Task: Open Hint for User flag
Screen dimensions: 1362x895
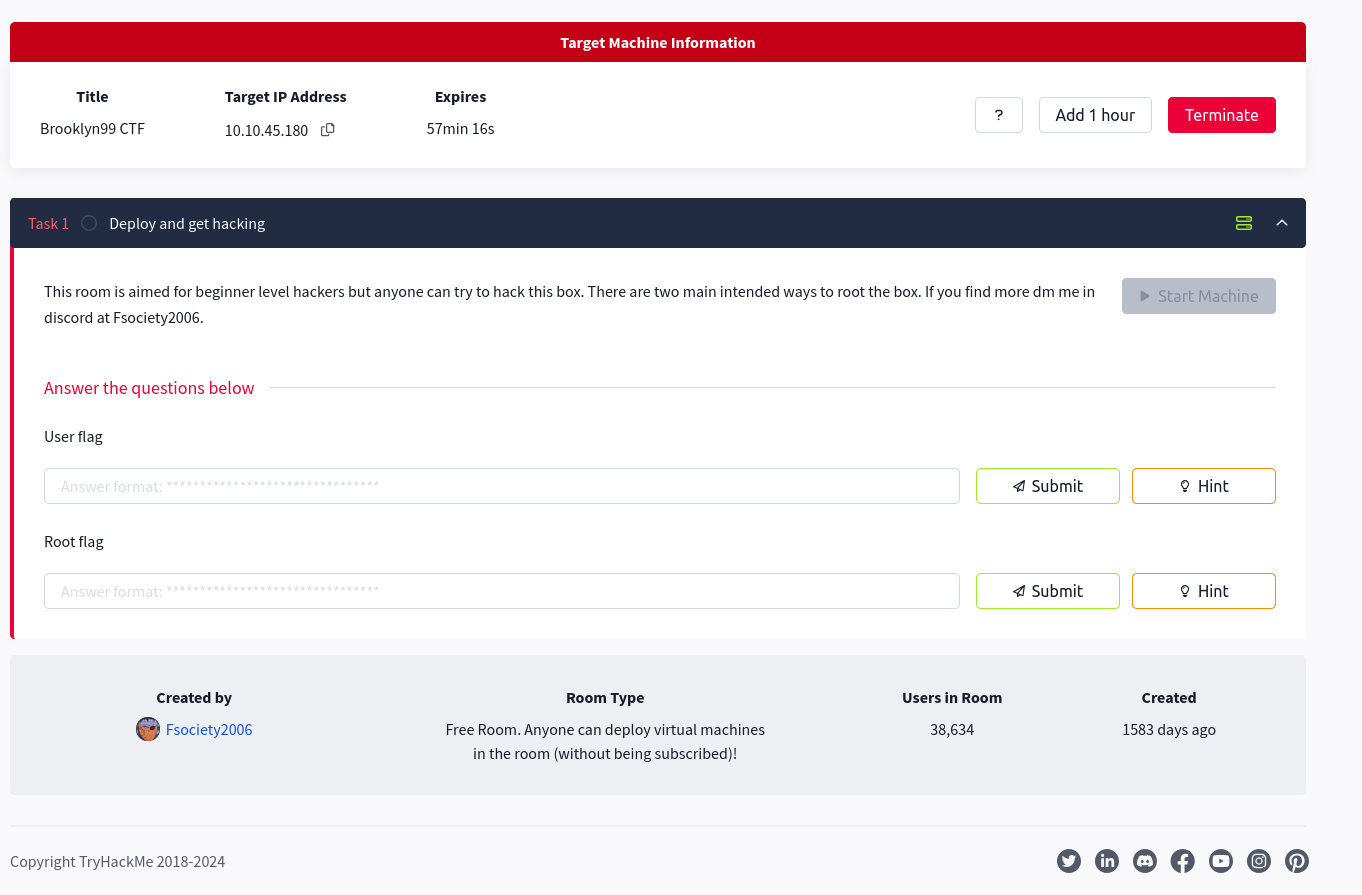Action: click(1204, 486)
